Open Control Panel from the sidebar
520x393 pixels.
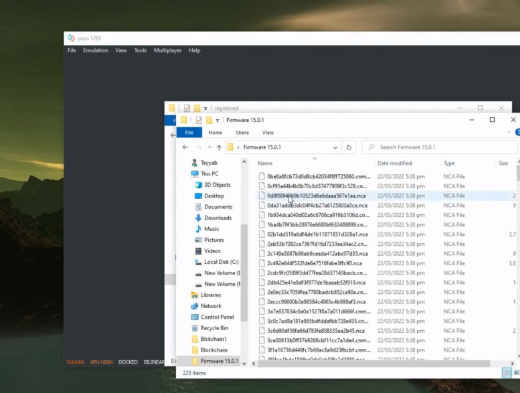[217, 317]
